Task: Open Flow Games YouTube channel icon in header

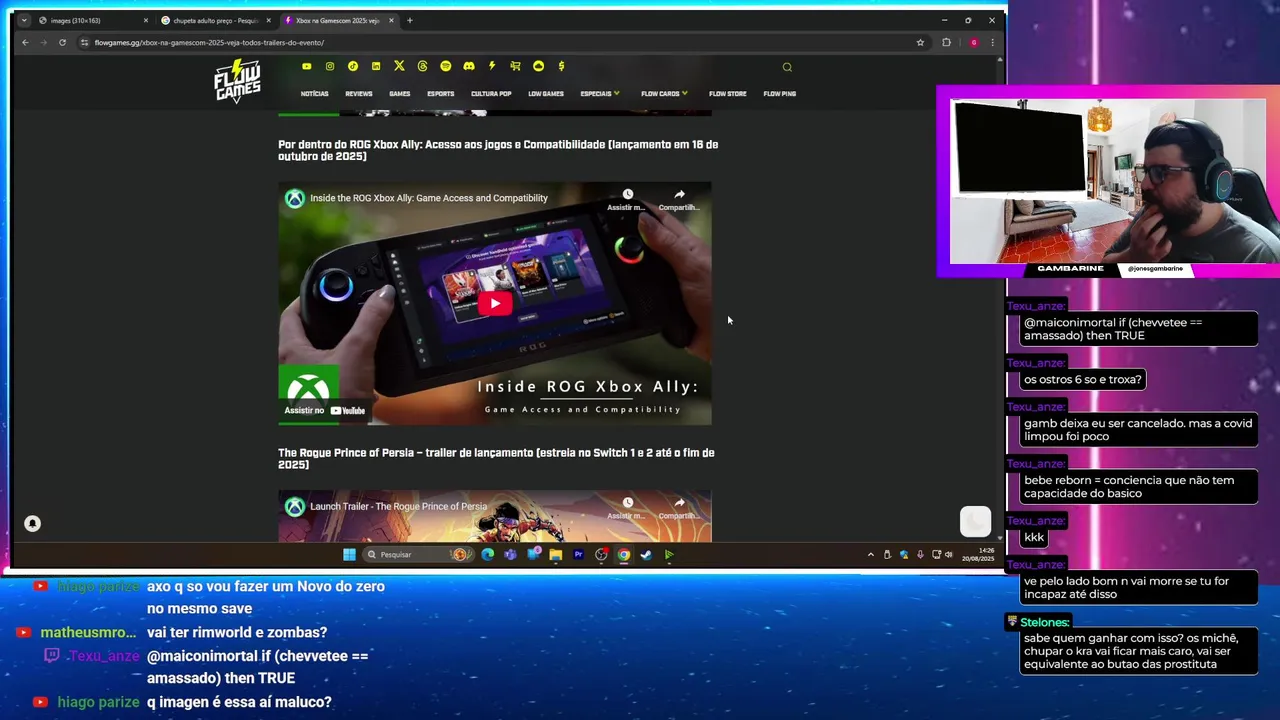Action: [306, 67]
